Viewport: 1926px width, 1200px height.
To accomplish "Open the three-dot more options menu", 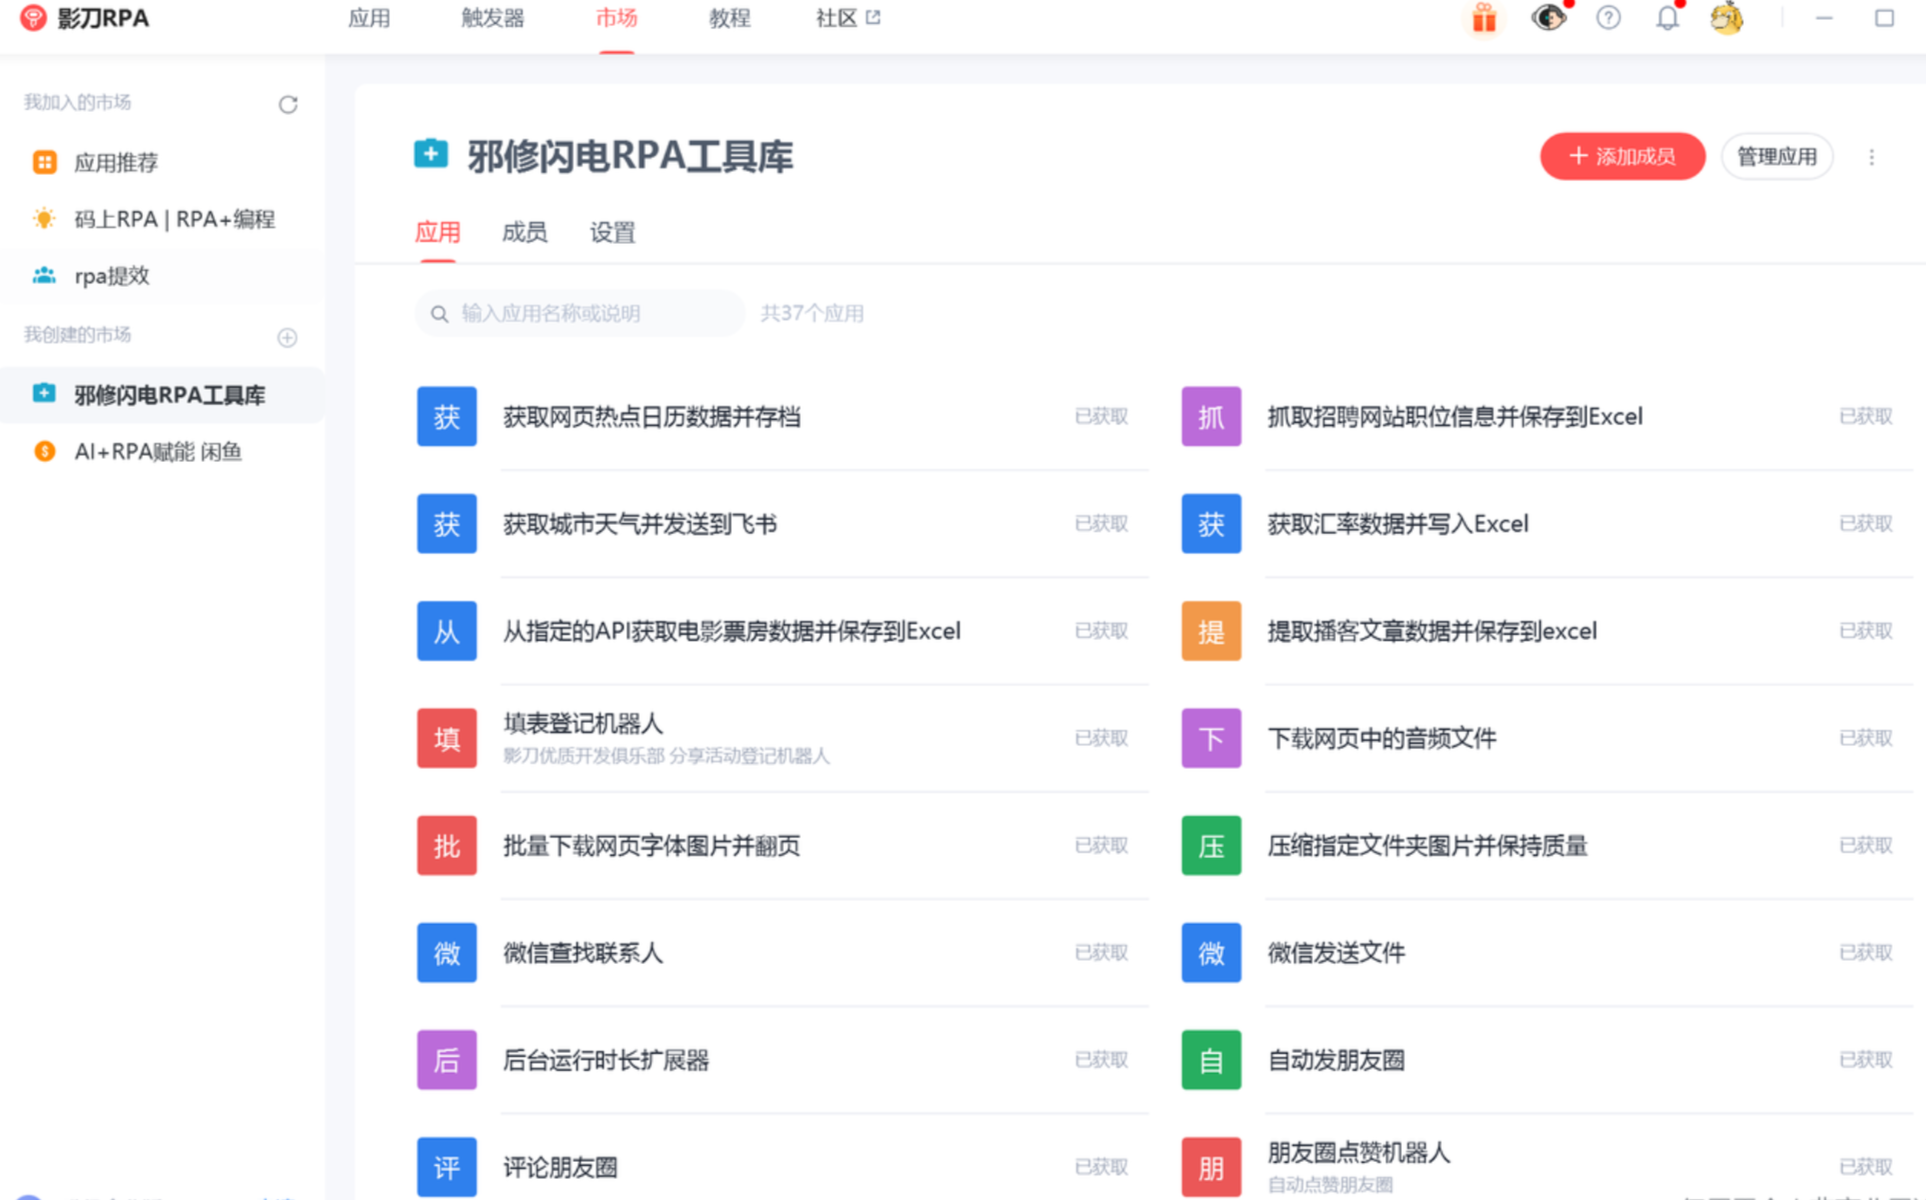I will click(x=1871, y=157).
